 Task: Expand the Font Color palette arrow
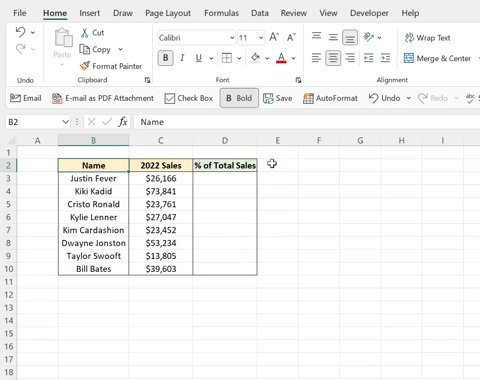[x=293, y=58]
